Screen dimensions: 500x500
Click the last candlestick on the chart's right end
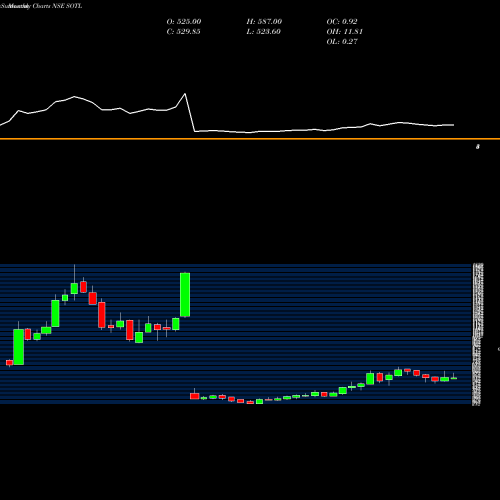point(454,378)
